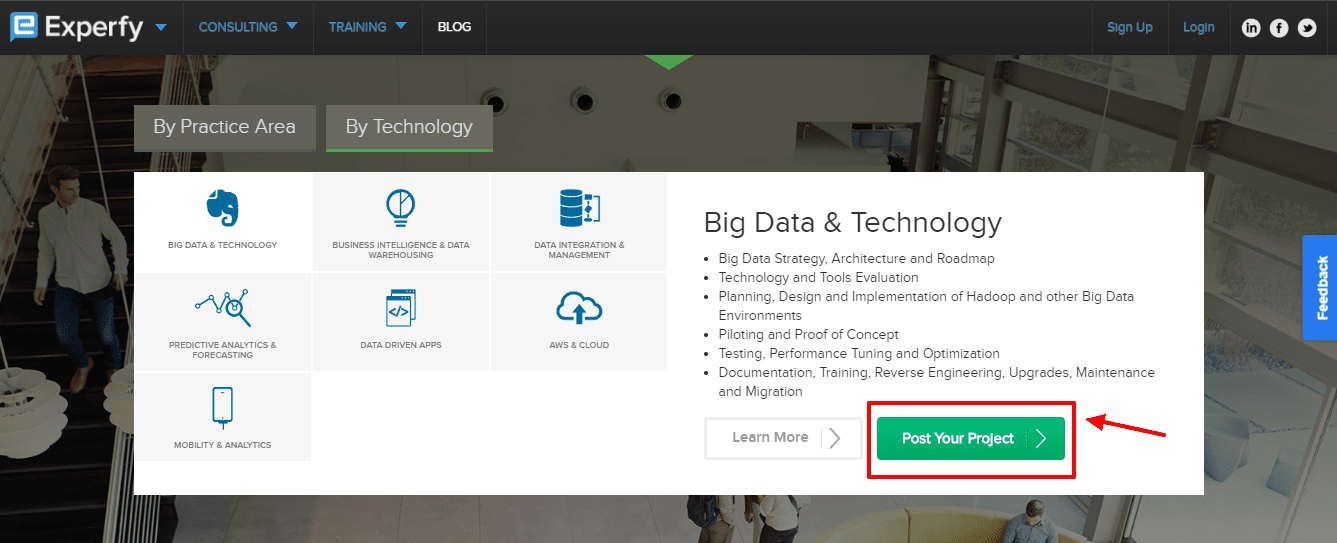Click the Experfy logo icon
Screen dimensions: 1337x543
(x=24, y=27)
